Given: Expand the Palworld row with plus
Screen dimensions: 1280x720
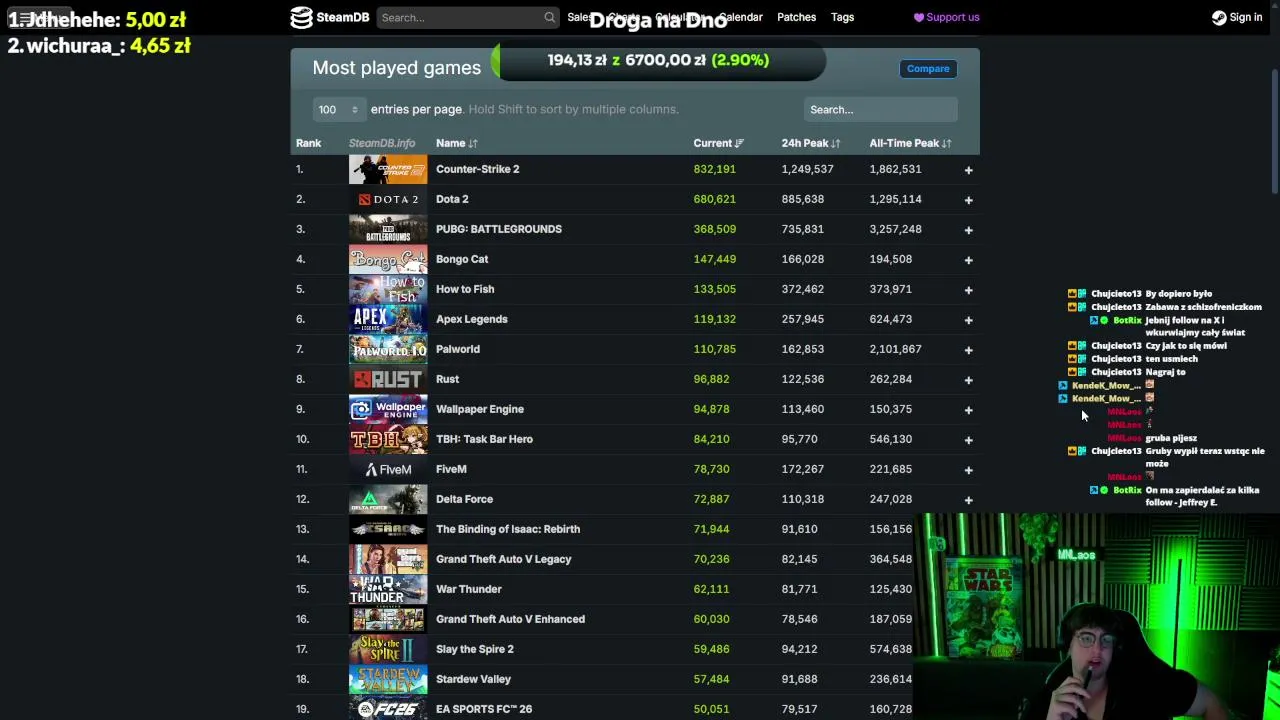Looking at the screenshot, I should point(968,350).
